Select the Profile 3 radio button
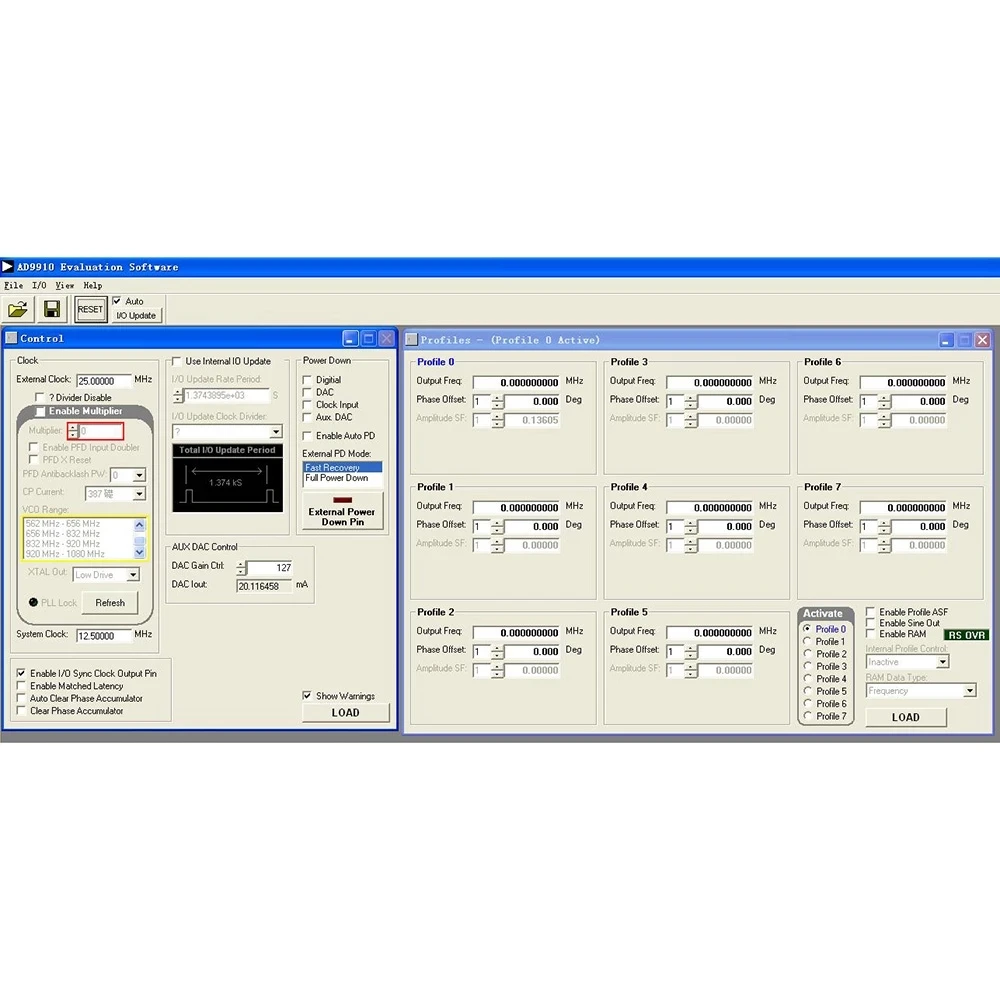The image size is (1000, 1000). (x=807, y=666)
